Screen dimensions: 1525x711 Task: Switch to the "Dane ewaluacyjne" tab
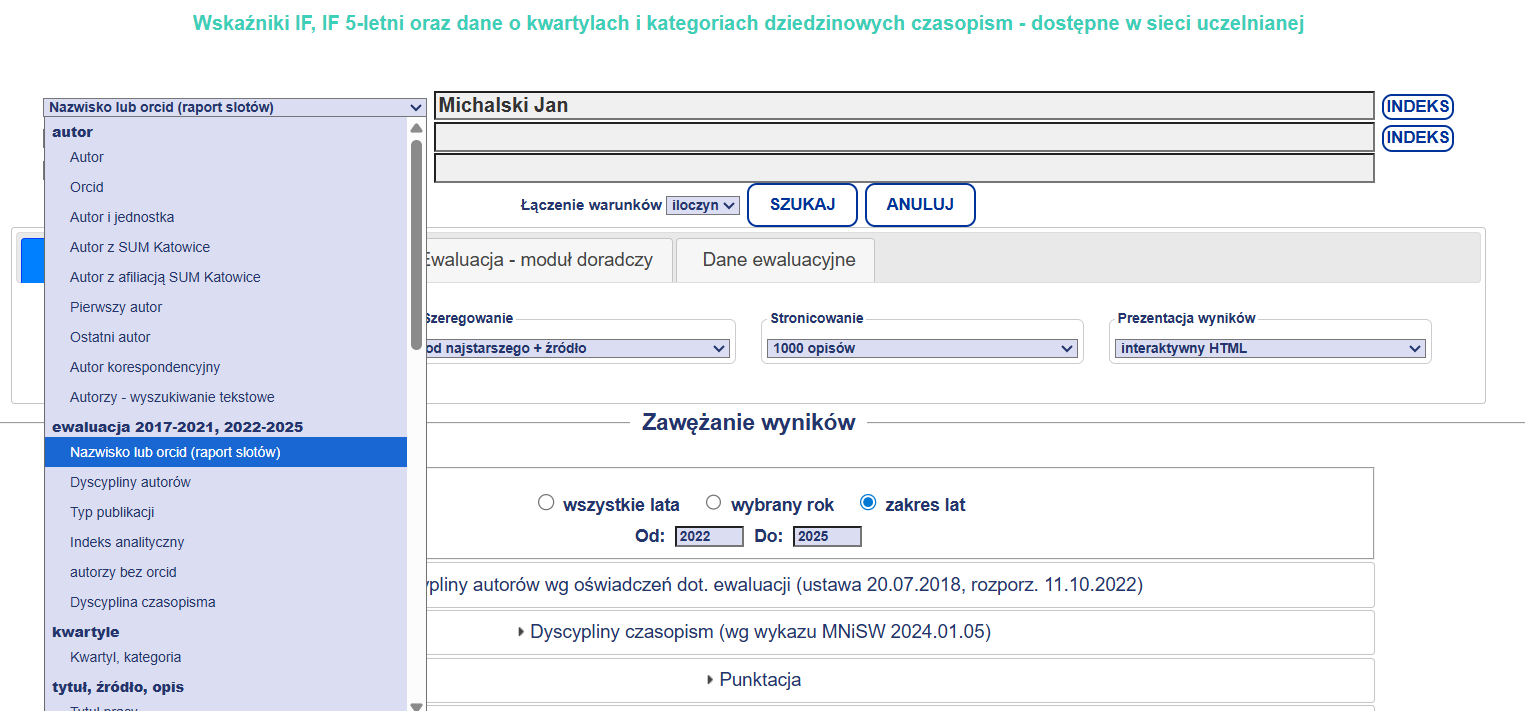(774, 259)
